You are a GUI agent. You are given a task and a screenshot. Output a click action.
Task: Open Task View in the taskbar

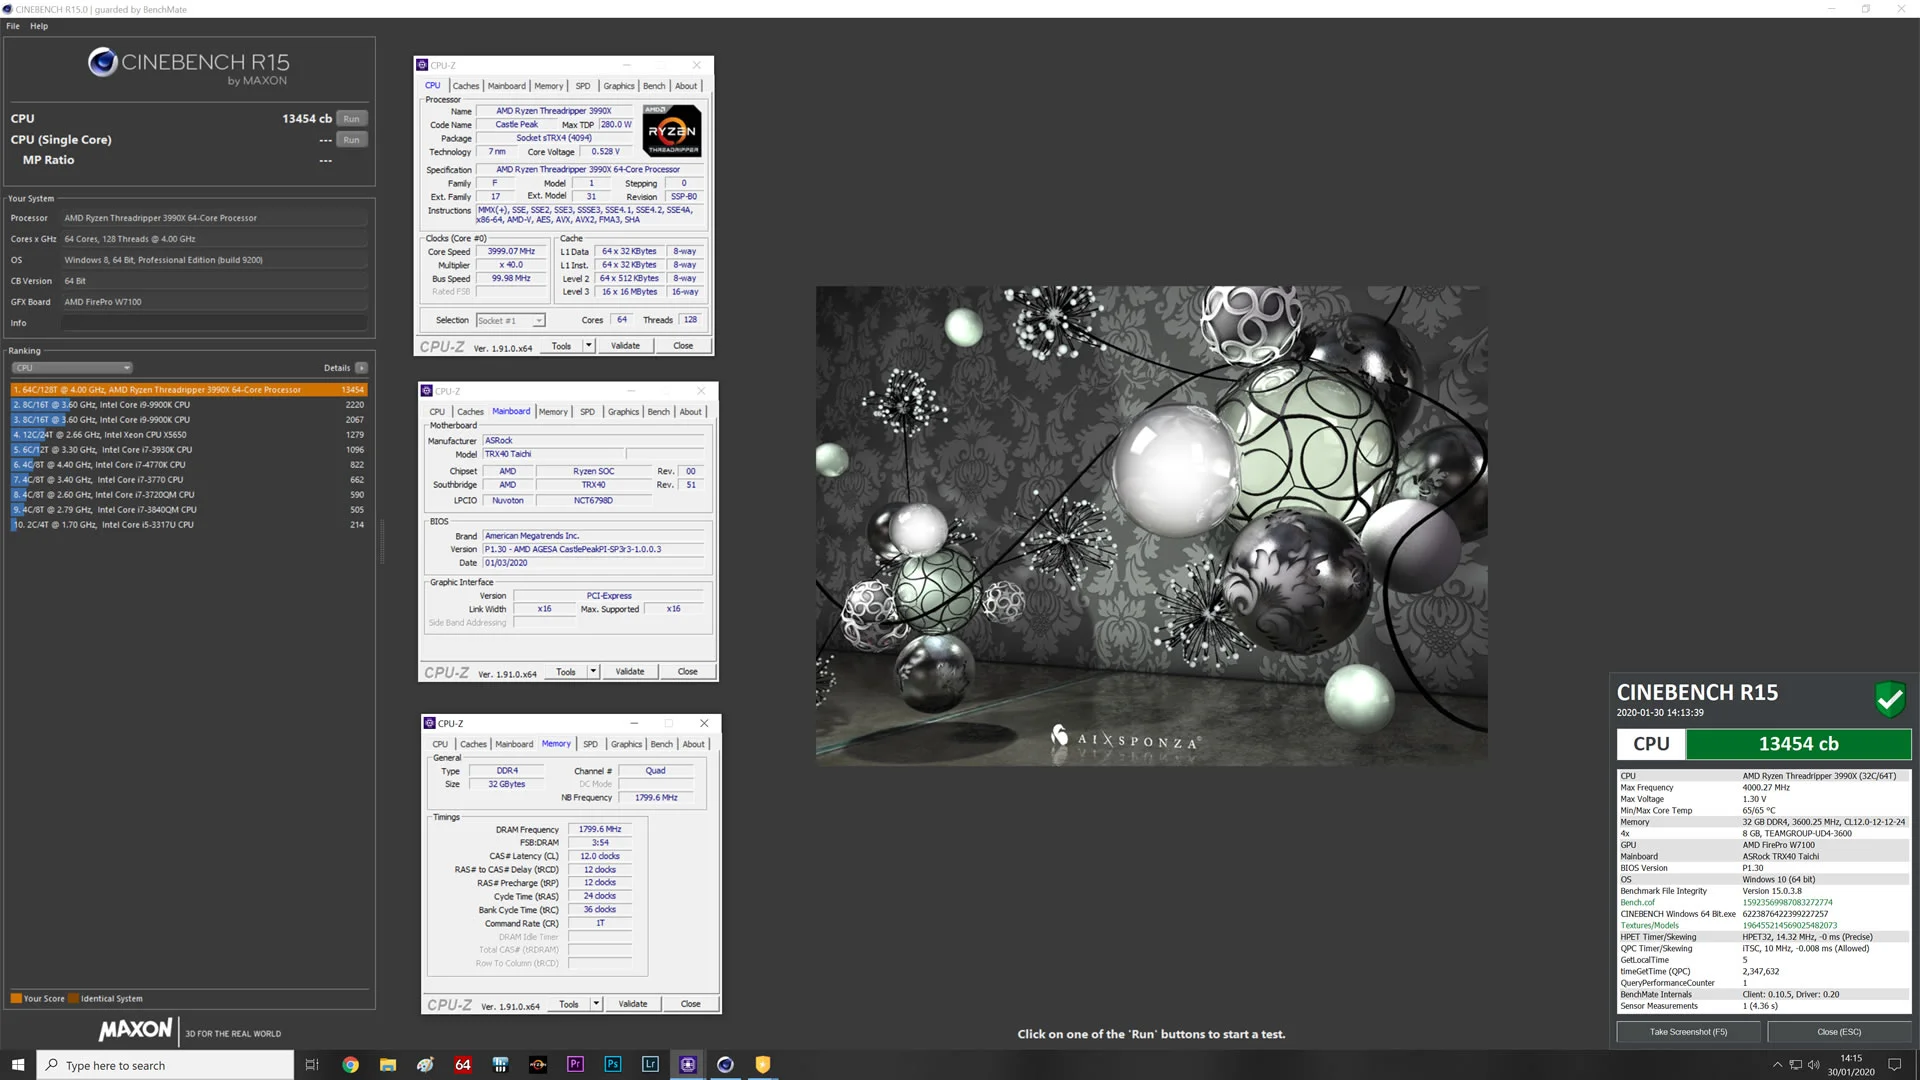[x=312, y=1065]
